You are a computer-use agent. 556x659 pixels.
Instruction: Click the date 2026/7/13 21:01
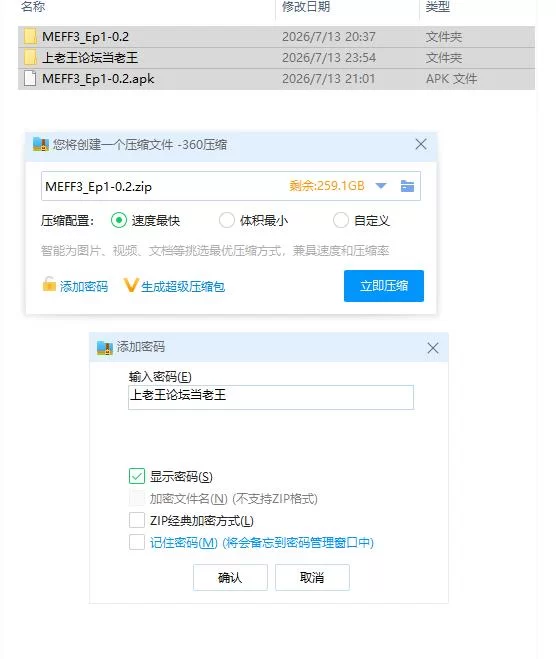(329, 79)
